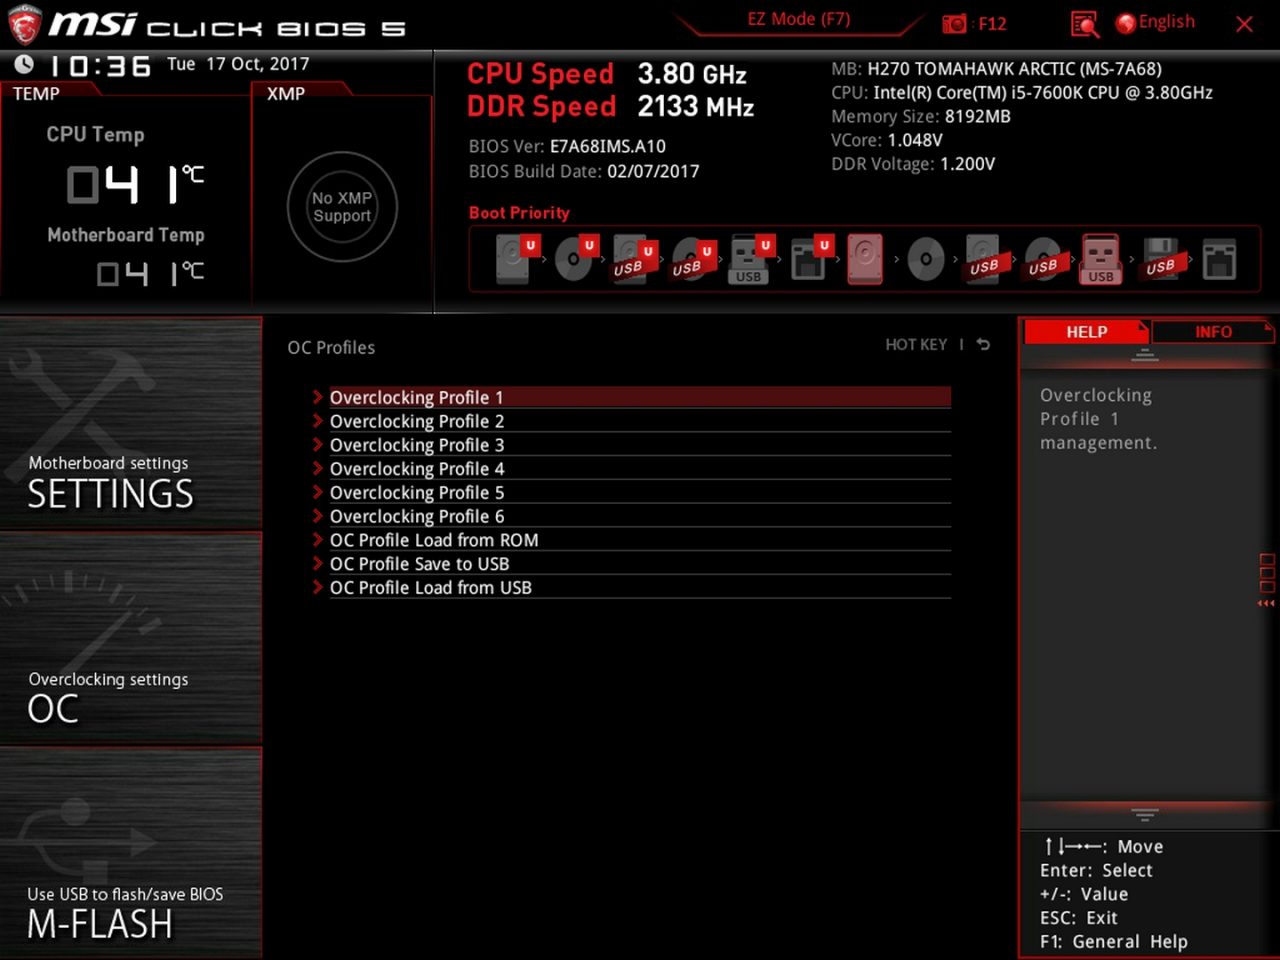Image resolution: width=1280 pixels, height=960 pixels.
Task: Click the 10:36 time display
Action: click(x=100, y=66)
